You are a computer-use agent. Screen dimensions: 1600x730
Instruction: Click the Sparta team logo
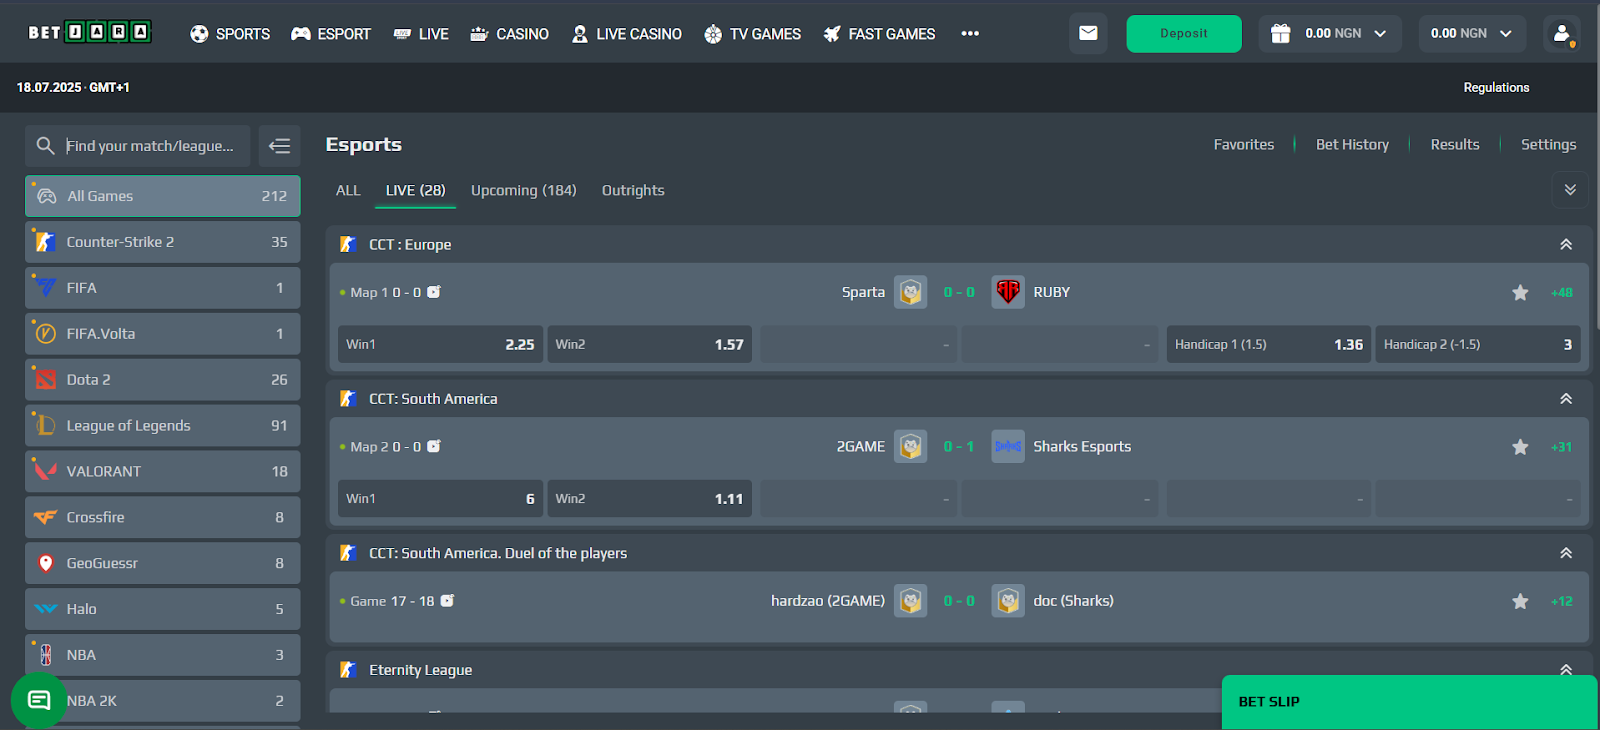[x=910, y=292]
